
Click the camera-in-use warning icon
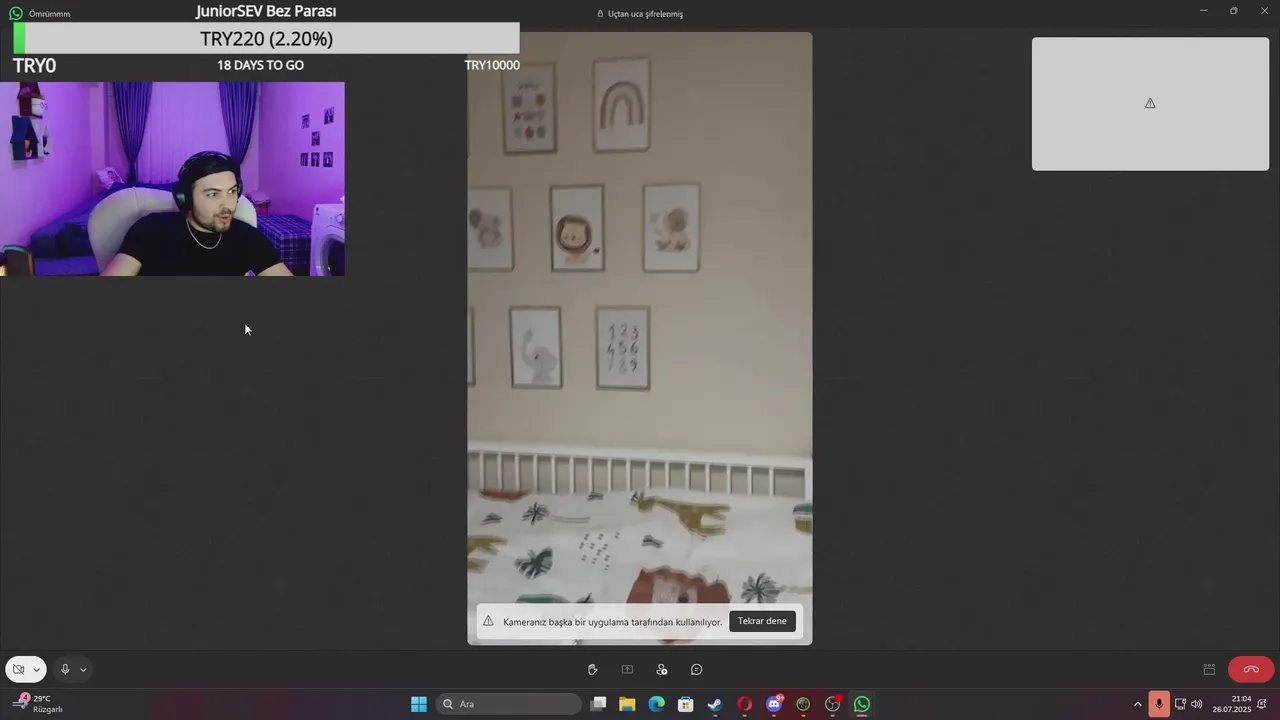[x=488, y=621]
